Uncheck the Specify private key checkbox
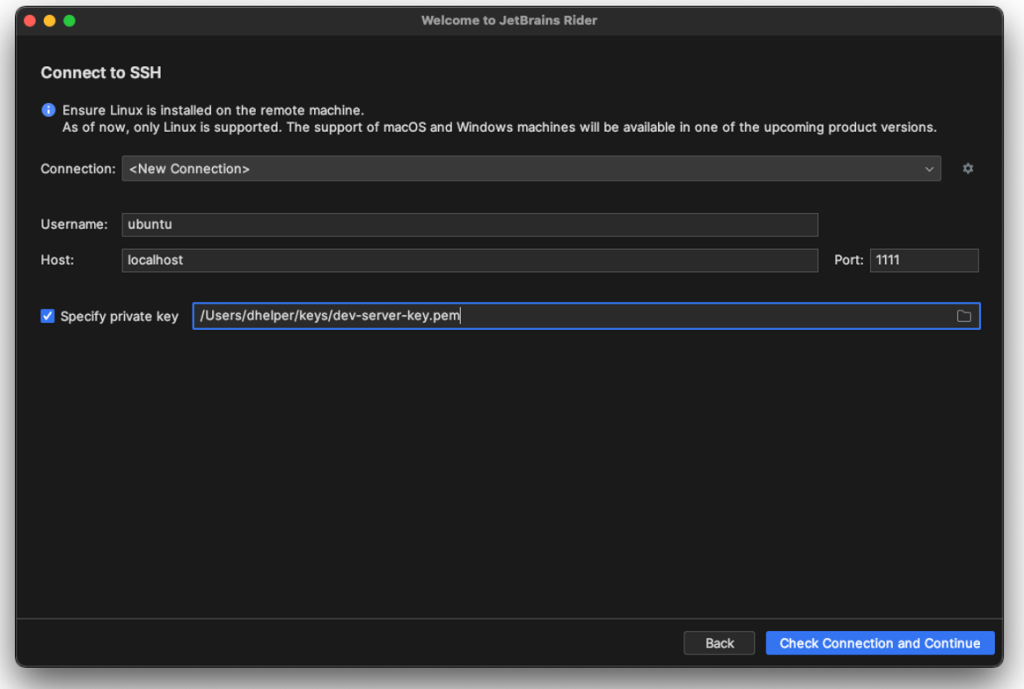The width and height of the screenshot is (1024, 689). pyautogui.click(x=47, y=316)
